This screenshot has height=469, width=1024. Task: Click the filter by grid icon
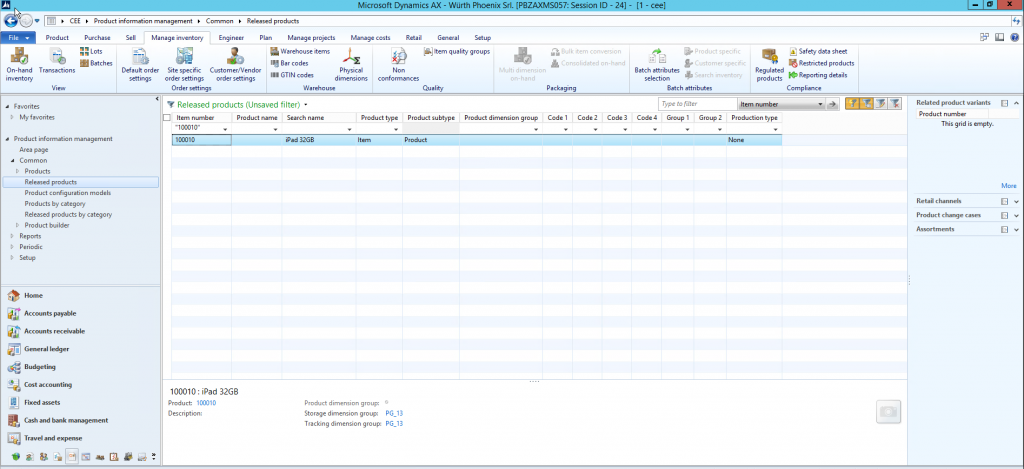tap(866, 104)
